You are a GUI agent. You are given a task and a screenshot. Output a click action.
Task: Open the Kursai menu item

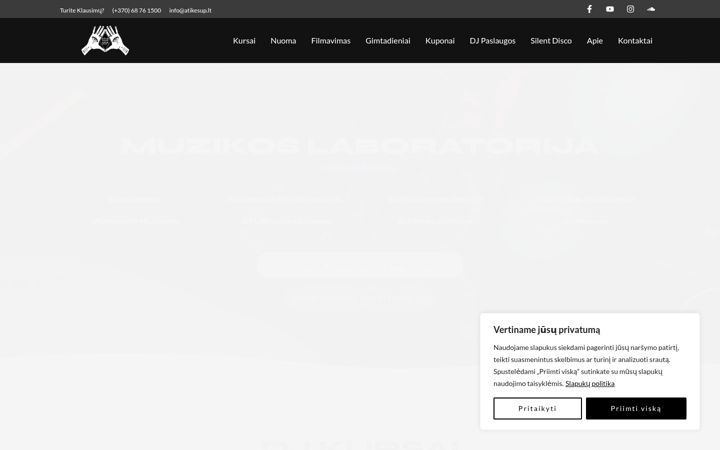click(244, 40)
